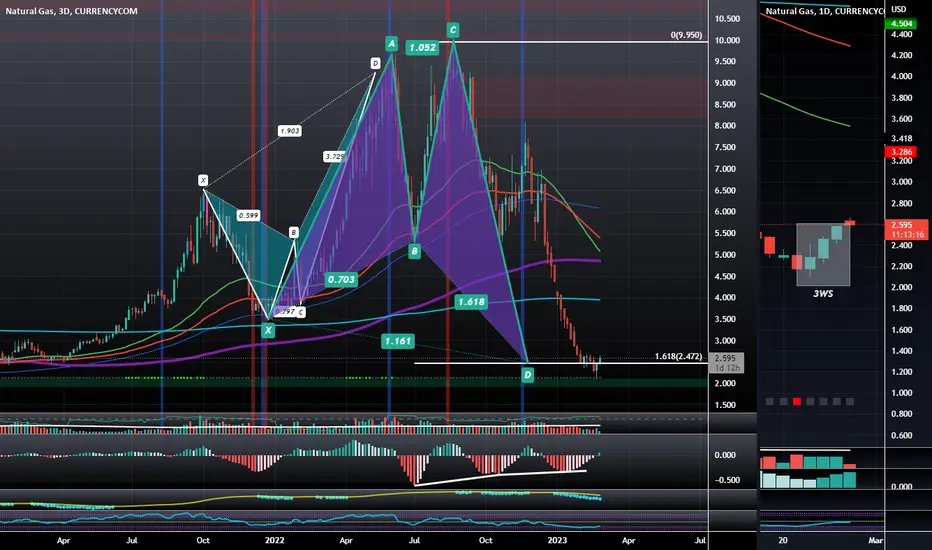Click the '1.161' ratio label

pos(398,341)
